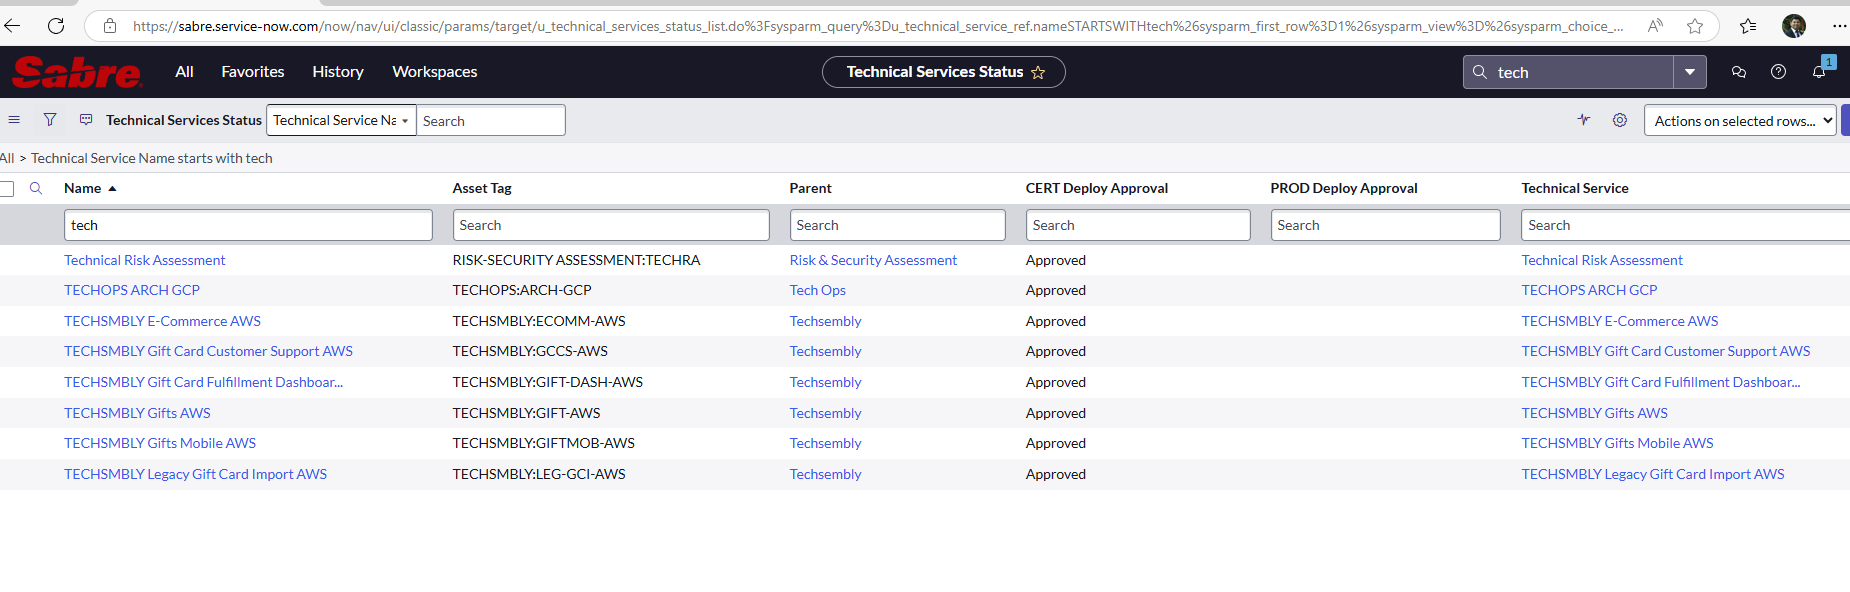
Task: Open TECHOPS ARCH GCP name link
Action: [x=132, y=290]
